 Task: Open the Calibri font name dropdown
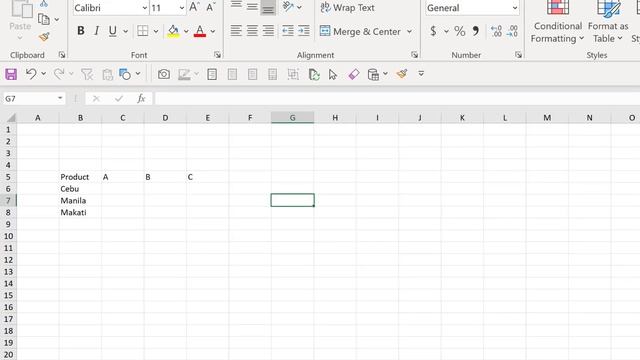pyautogui.click(x=144, y=8)
